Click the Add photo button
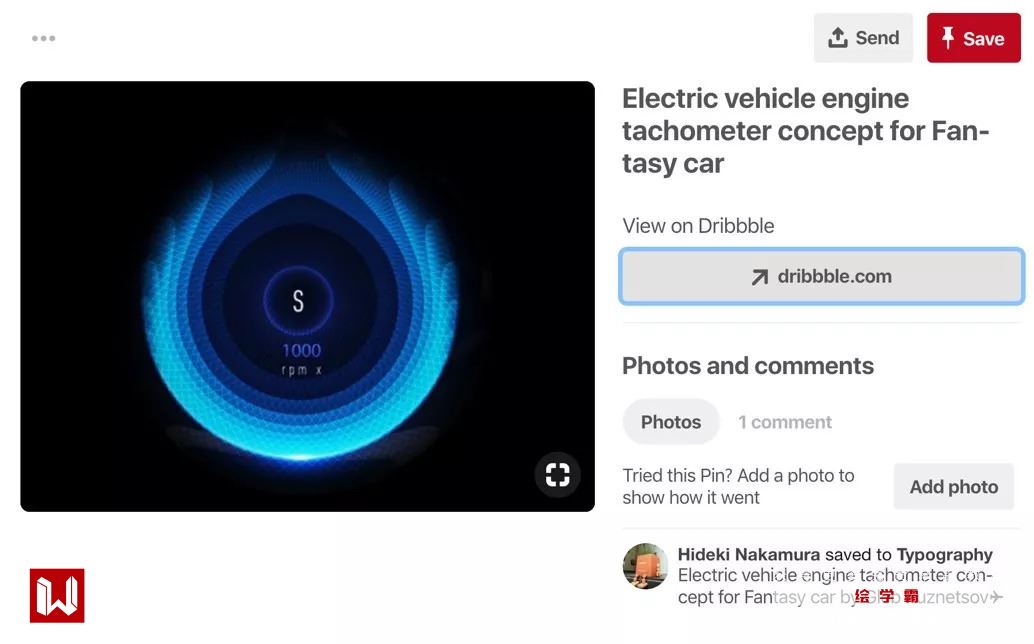 954,486
